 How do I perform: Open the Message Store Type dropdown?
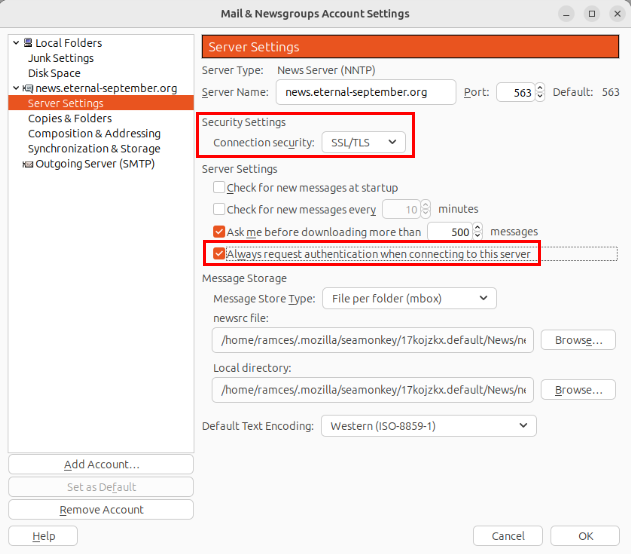(409, 299)
